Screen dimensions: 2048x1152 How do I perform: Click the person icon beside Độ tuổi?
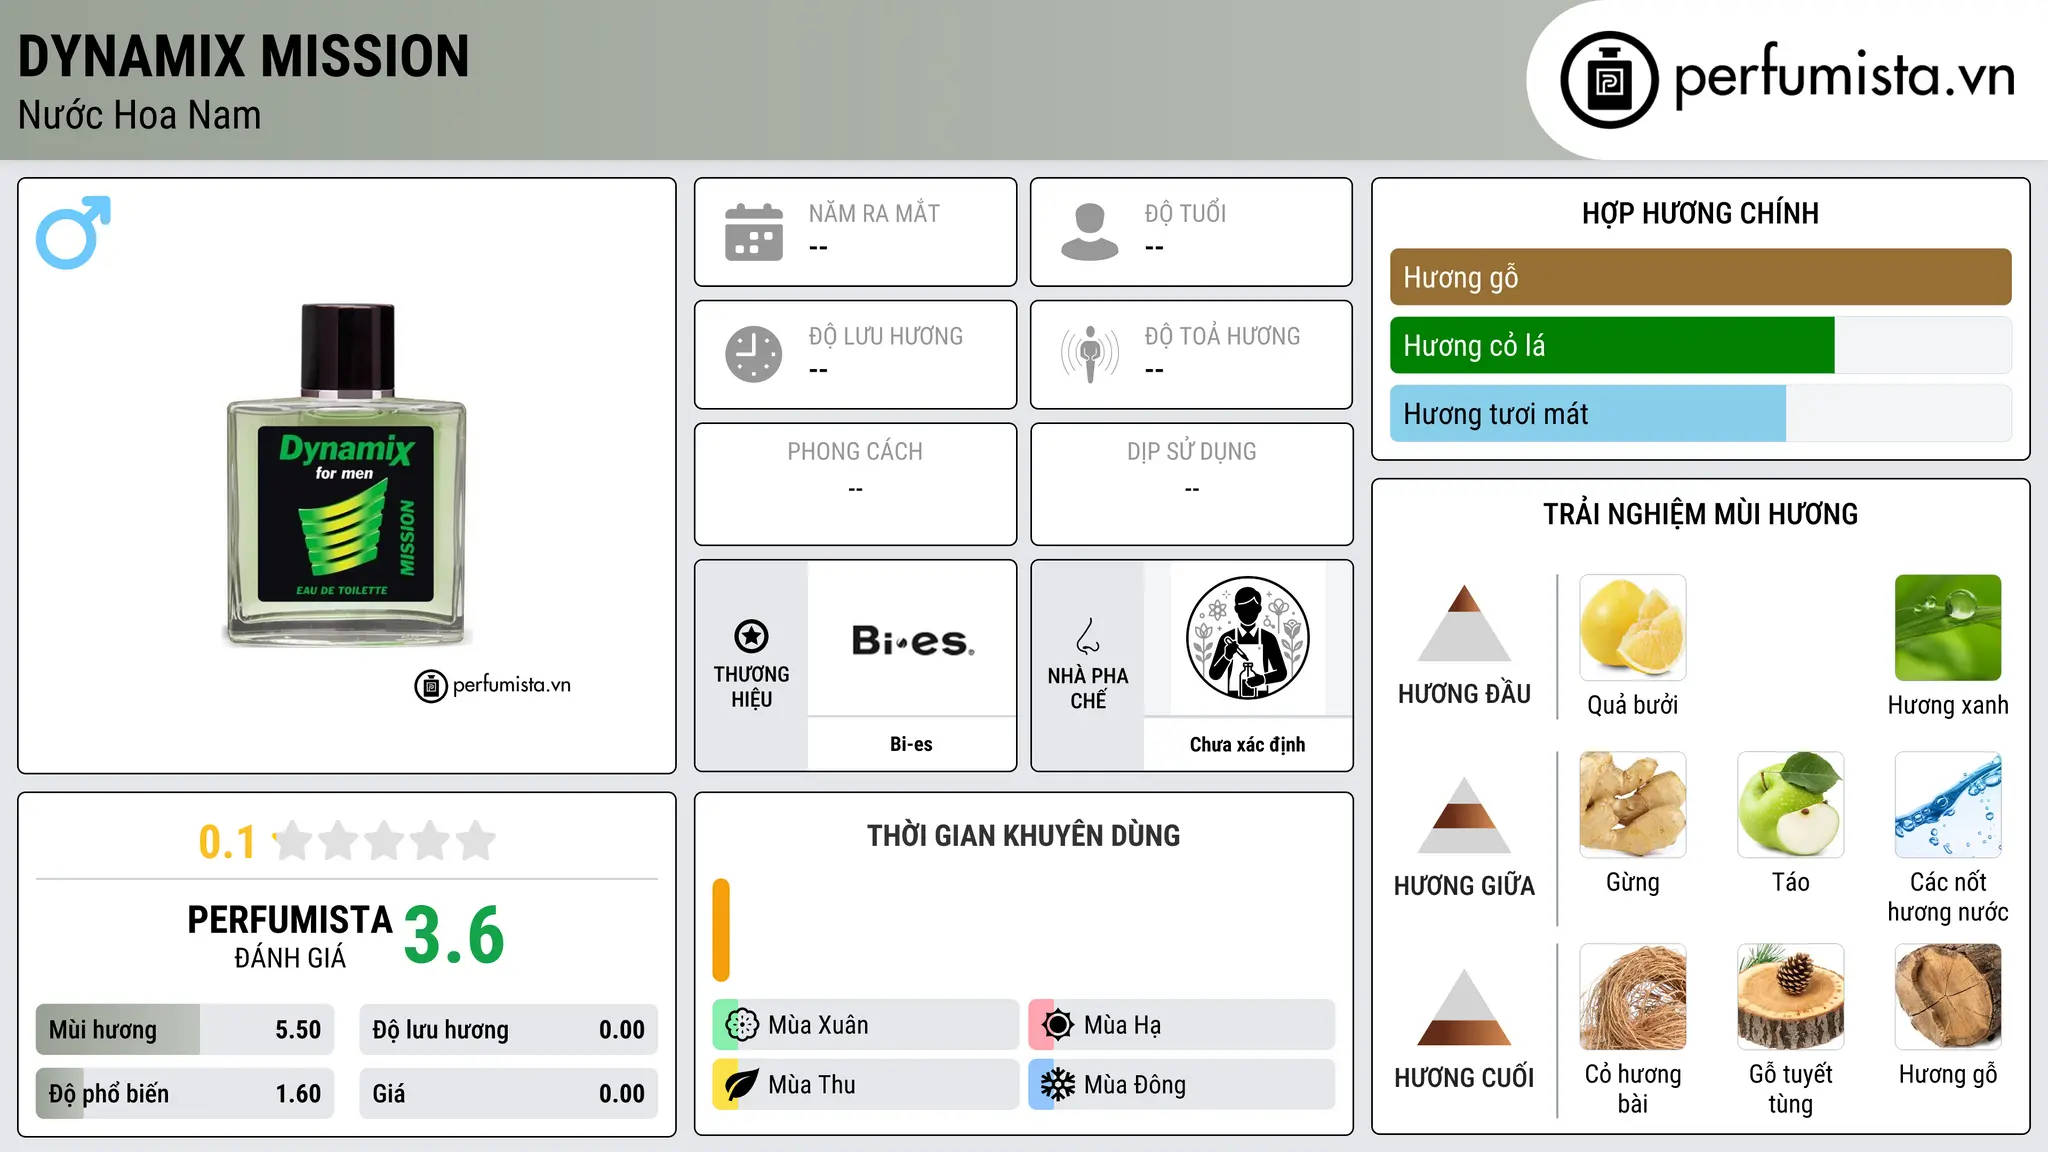pyautogui.click(x=1090, y=232)
